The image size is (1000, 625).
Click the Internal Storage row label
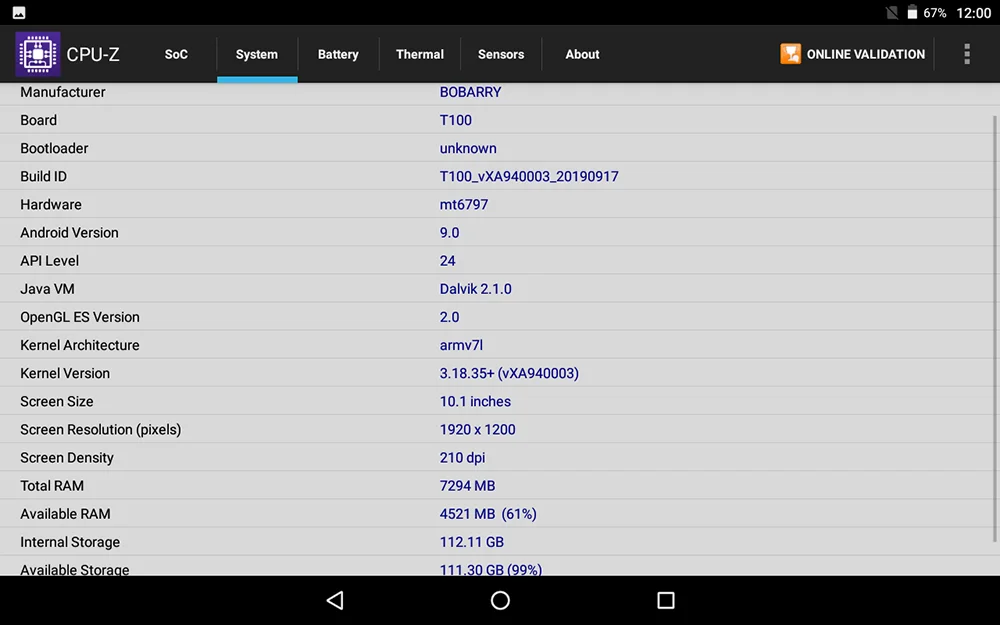coord(70,541)
